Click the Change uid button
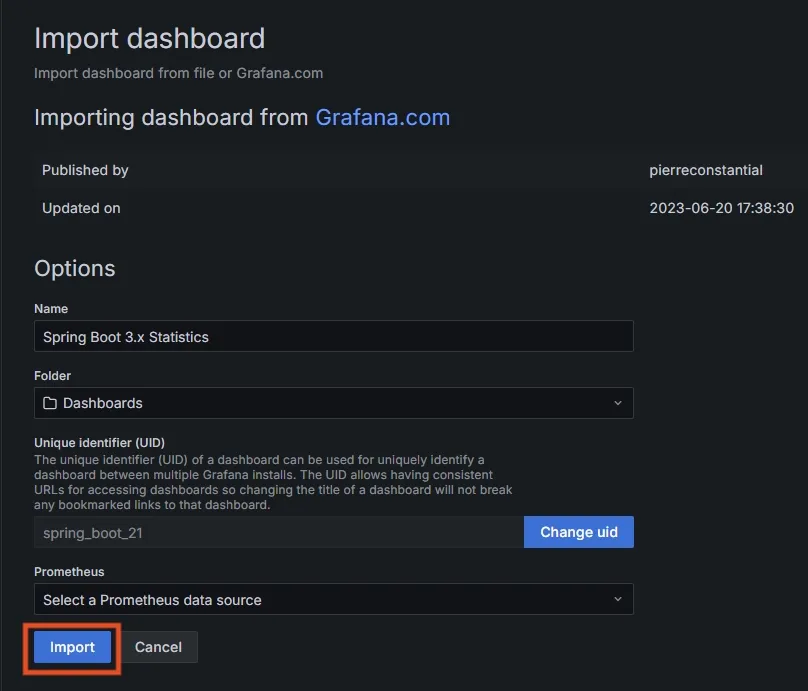Image resolution: width=808 pixels, height=691 pixels. click(x=579, y=532)
